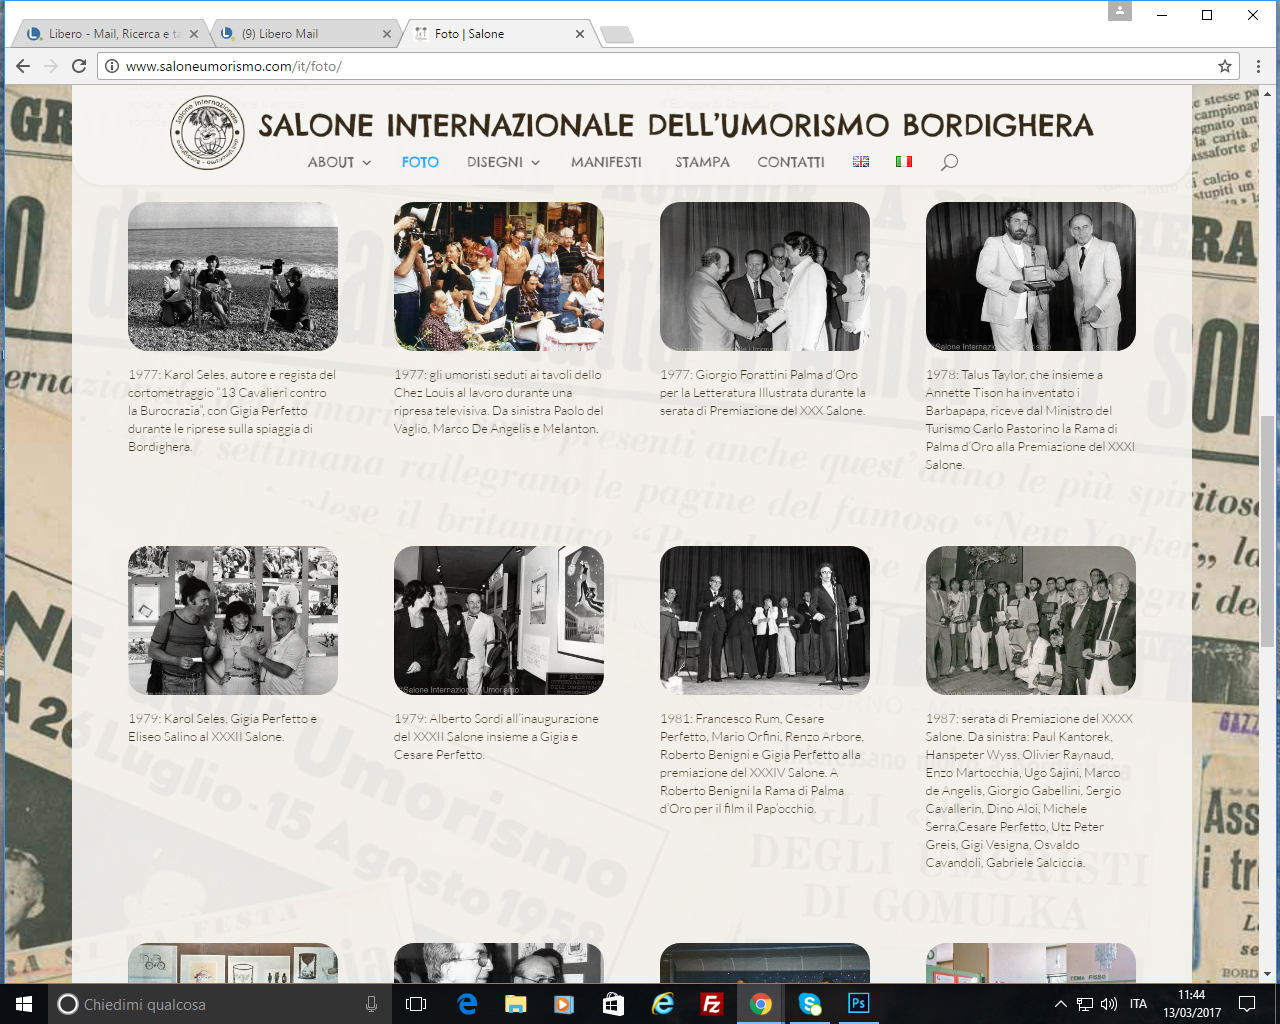Click the ITA input language indicator
The width and height of the screenshot is (1280, 1024).
(1138, 1004)
